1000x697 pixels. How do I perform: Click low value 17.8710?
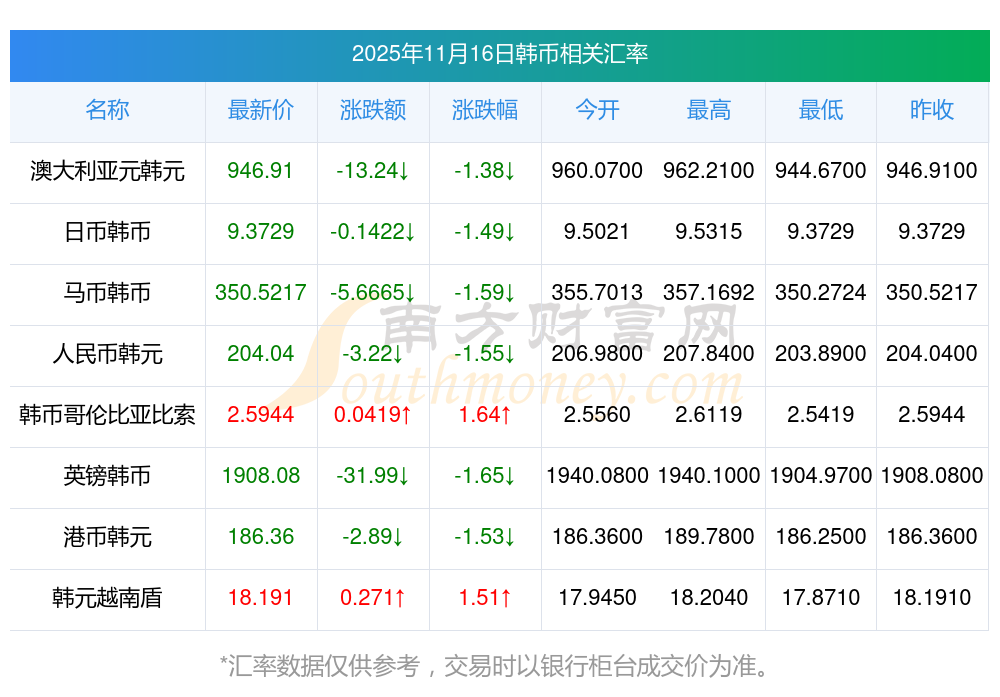[x=821, y=598]
